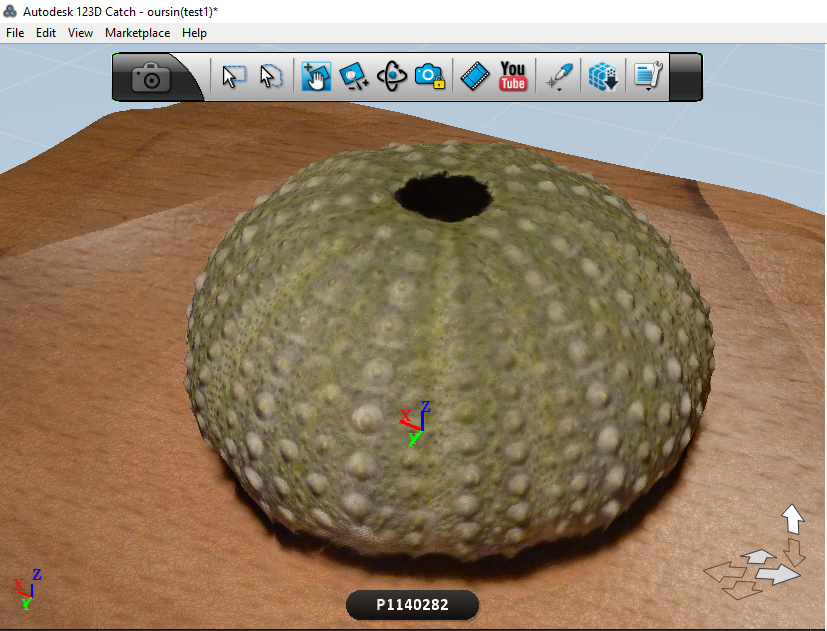This screenshot has width=827, height=631.
Task: Activate the Orbit tool
Action: pos(392,77)
